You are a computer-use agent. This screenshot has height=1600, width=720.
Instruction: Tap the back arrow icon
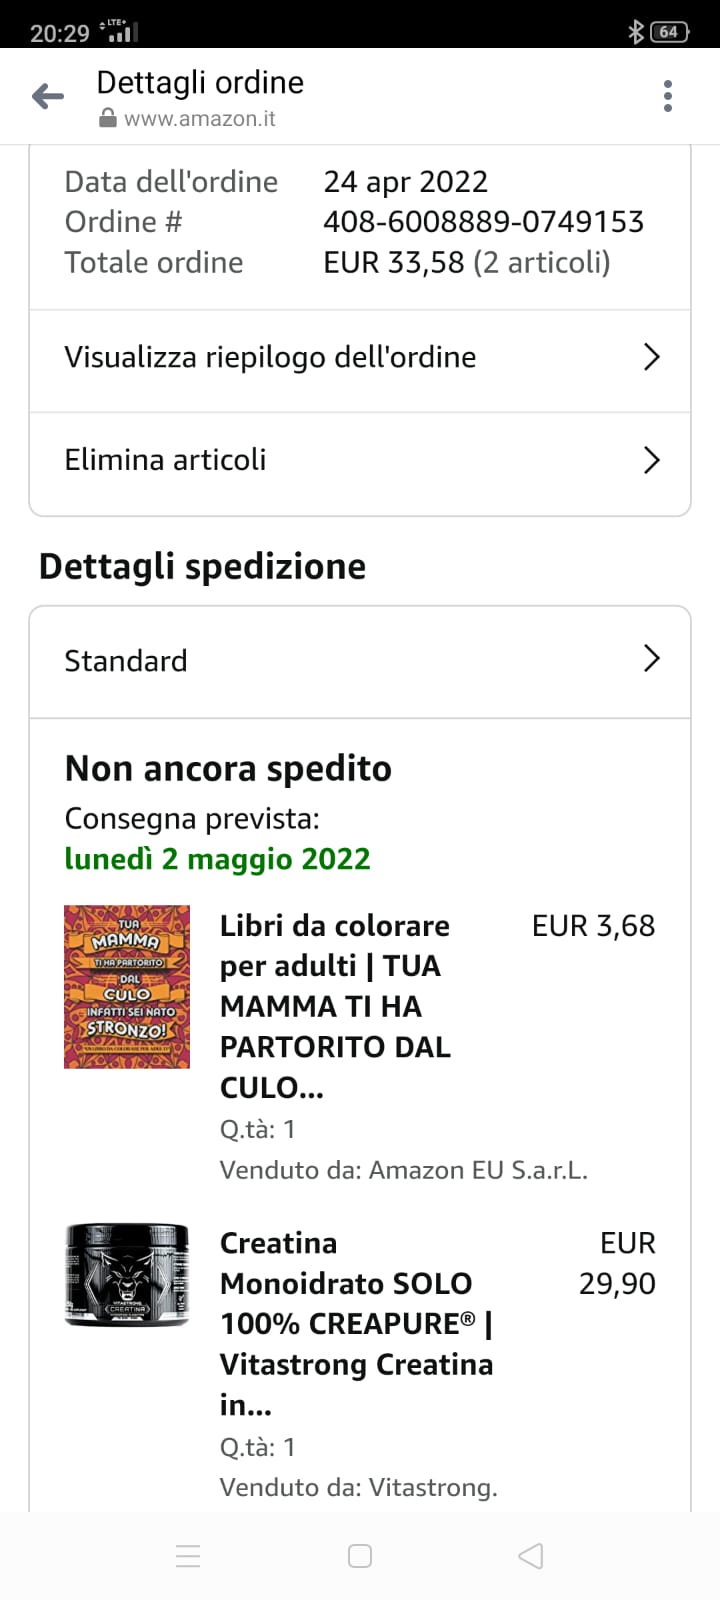tap(48, 97)
